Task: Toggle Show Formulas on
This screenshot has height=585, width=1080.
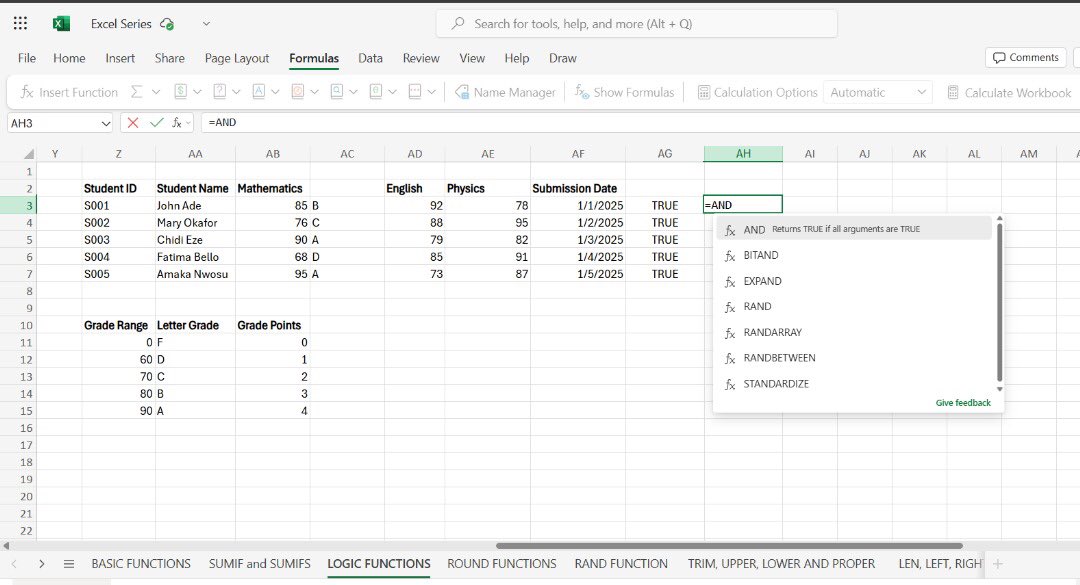Action: [624, 92]
